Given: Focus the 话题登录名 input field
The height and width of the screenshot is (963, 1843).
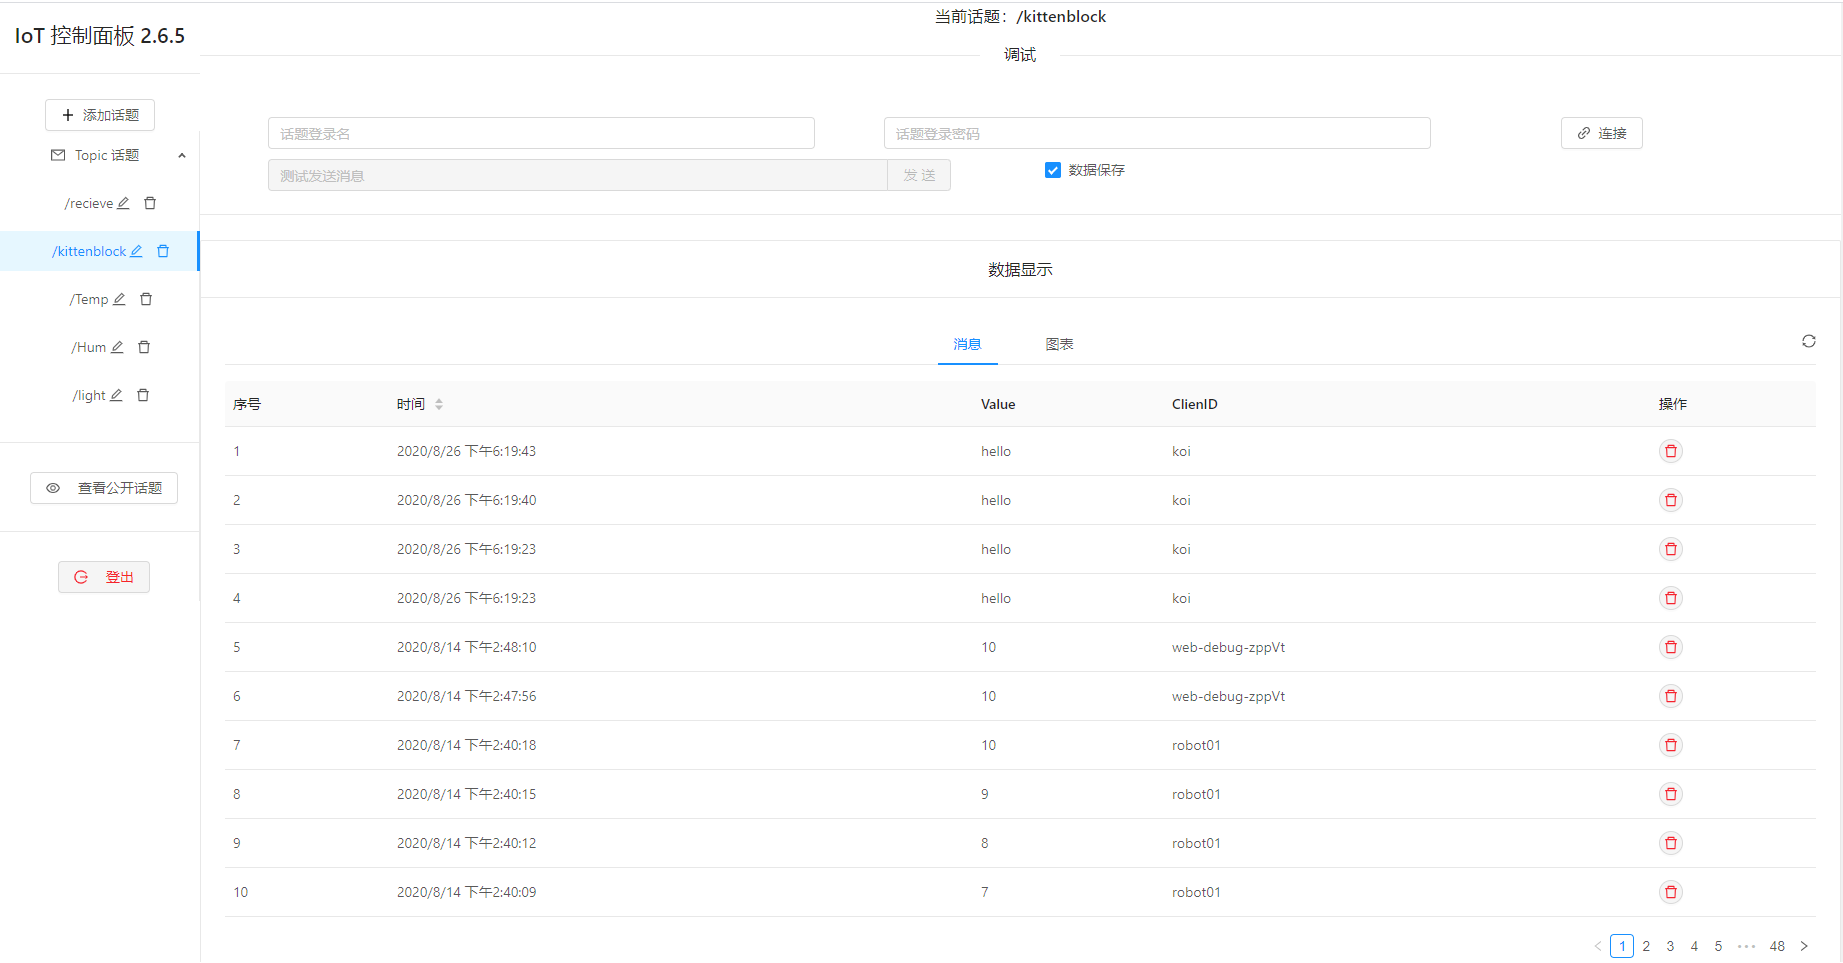Looking at the screenshot, I should pyautogui.click(x=541, y=133).
